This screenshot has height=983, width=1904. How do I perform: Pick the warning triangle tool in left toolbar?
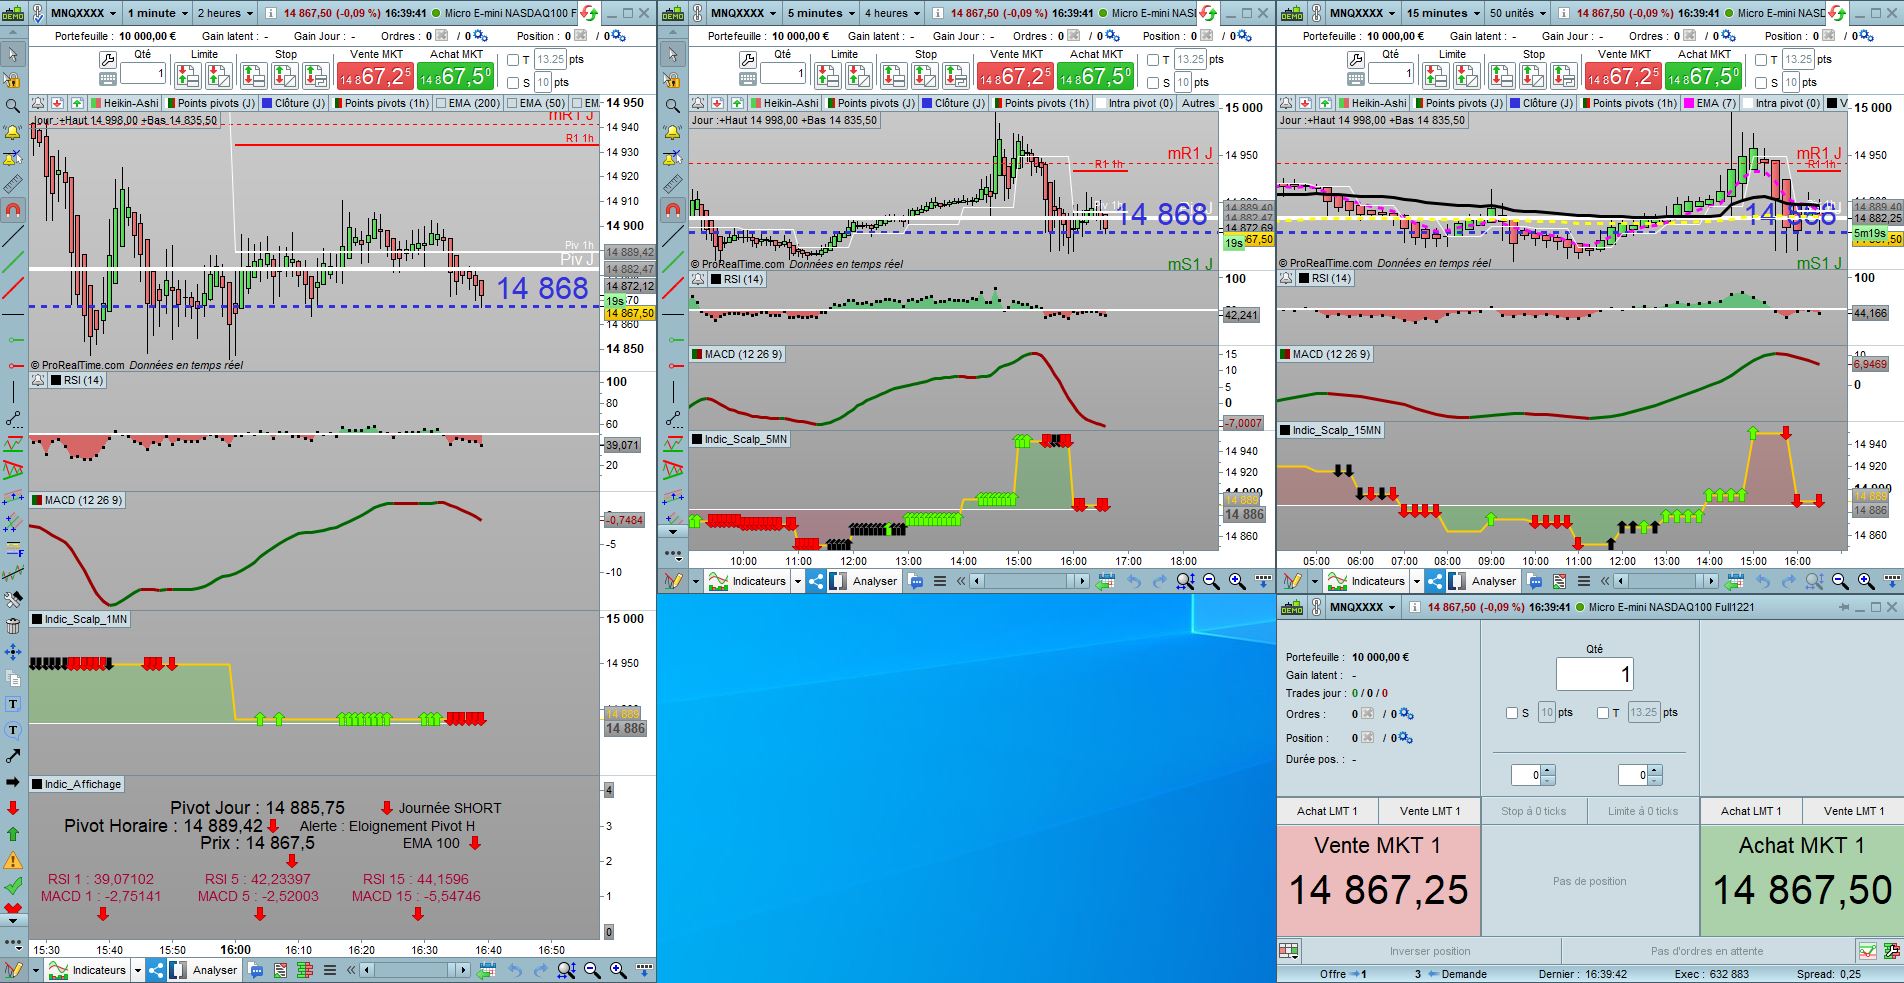pos(13,860)
